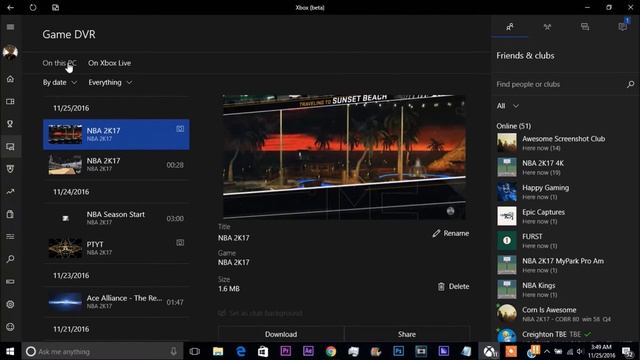Select the On Xbox Live tab
Image resolution: width=640 pixels, height=360 pixels.
[109, 63]
